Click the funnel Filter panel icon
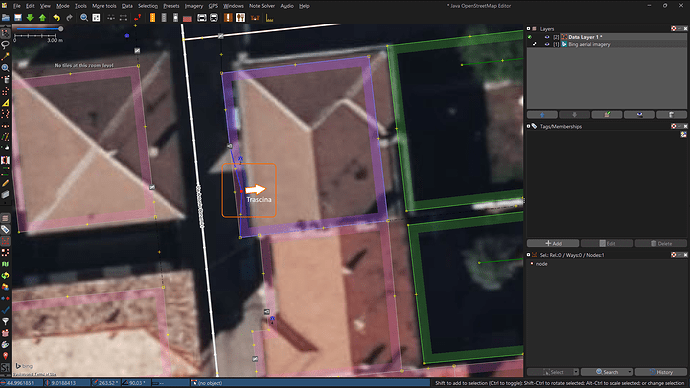Image resolution: width=690 pixels, height=388 pixels. click(x=5, y=322)
